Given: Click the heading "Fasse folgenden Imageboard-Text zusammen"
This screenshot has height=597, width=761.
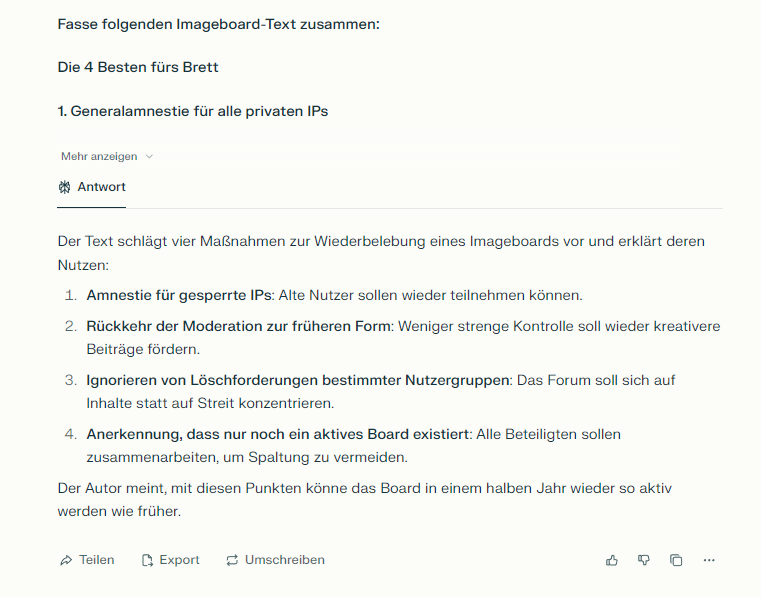Looking at the screenshot, I should point(219,23).
